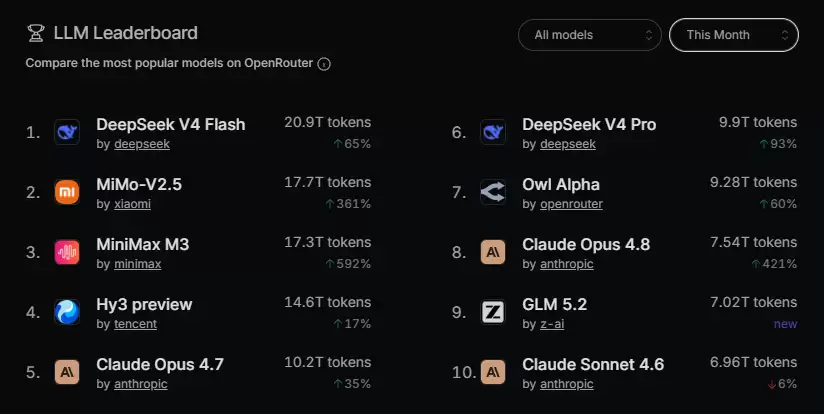Click the Hy3 preview blue swirl icon
Screen dimensions: 824x414
[x=67, y=312]
